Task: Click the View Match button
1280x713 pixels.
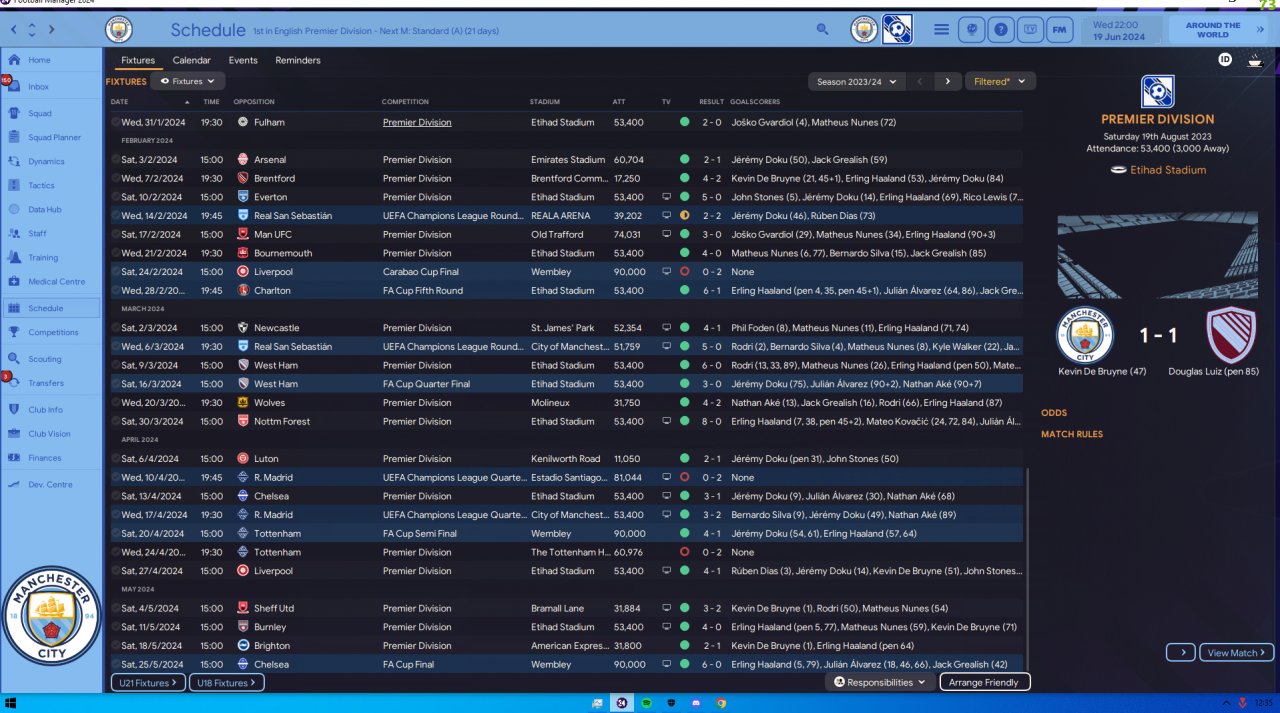Action: pos(1236,653)
